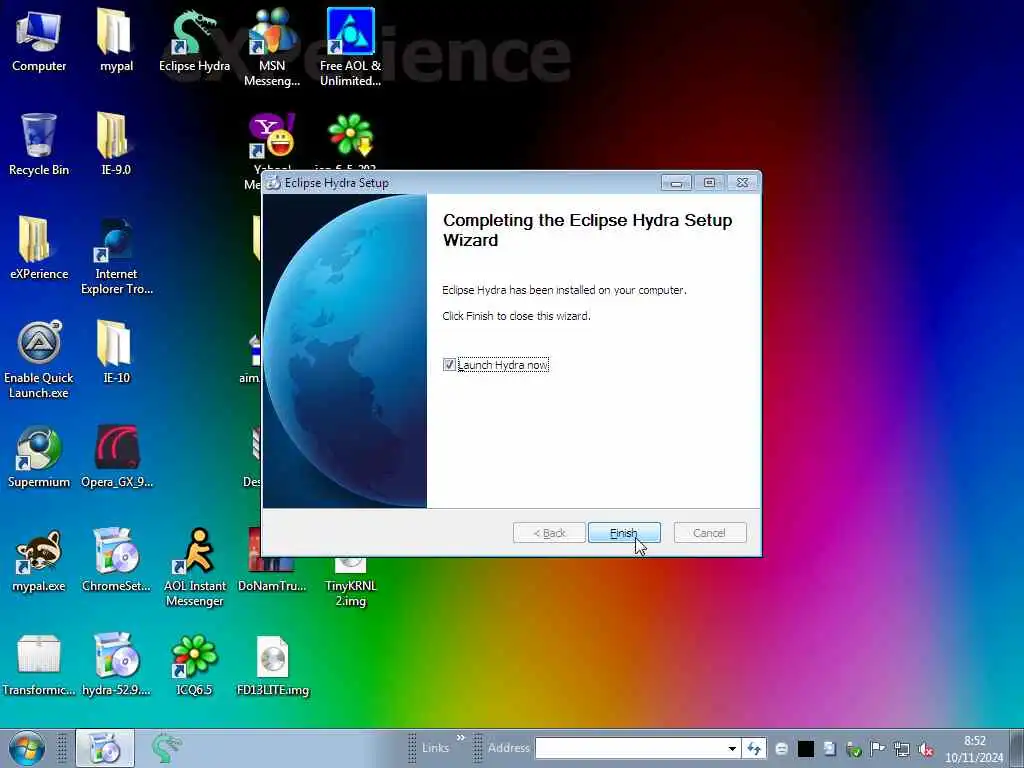Click into the Address toolbar input field
1024x768 pixels.
click(x=631, y=748)
